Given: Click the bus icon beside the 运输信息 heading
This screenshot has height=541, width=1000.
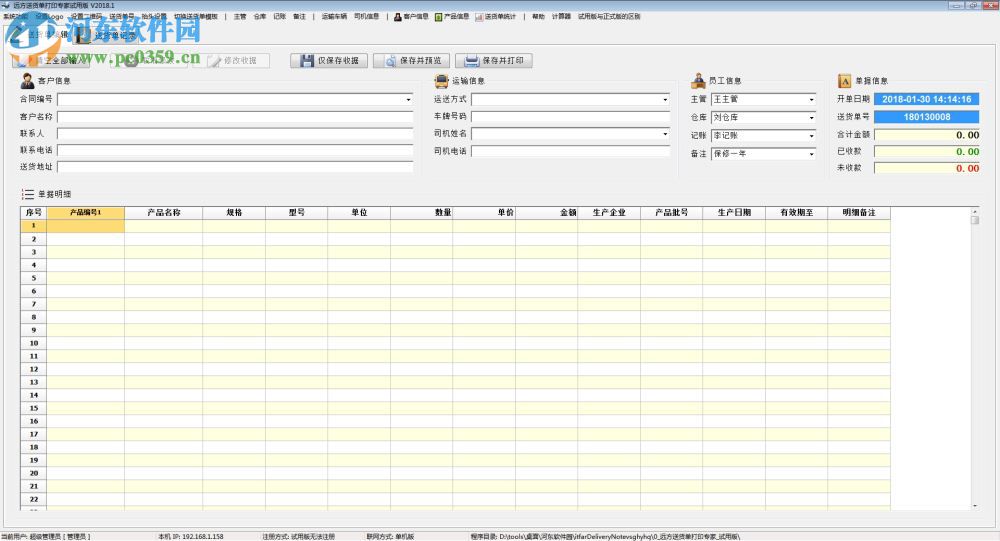Looking at the screenshot, I should (441, 80).
